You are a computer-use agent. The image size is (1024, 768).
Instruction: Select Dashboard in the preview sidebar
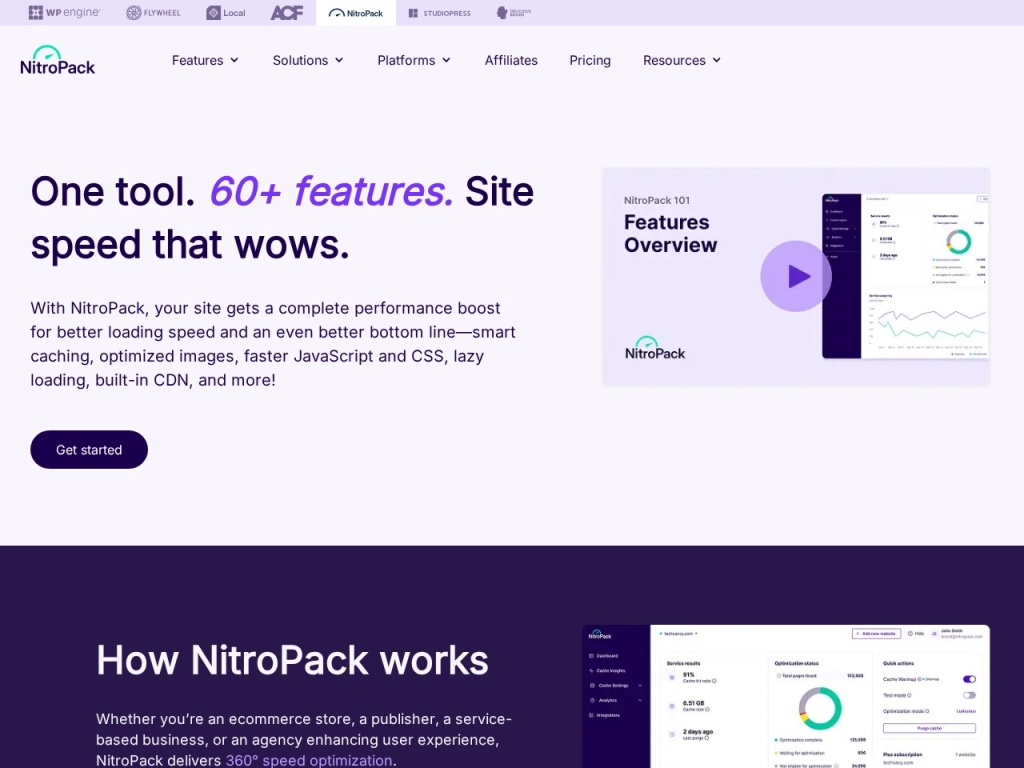(x=603, y=656)
